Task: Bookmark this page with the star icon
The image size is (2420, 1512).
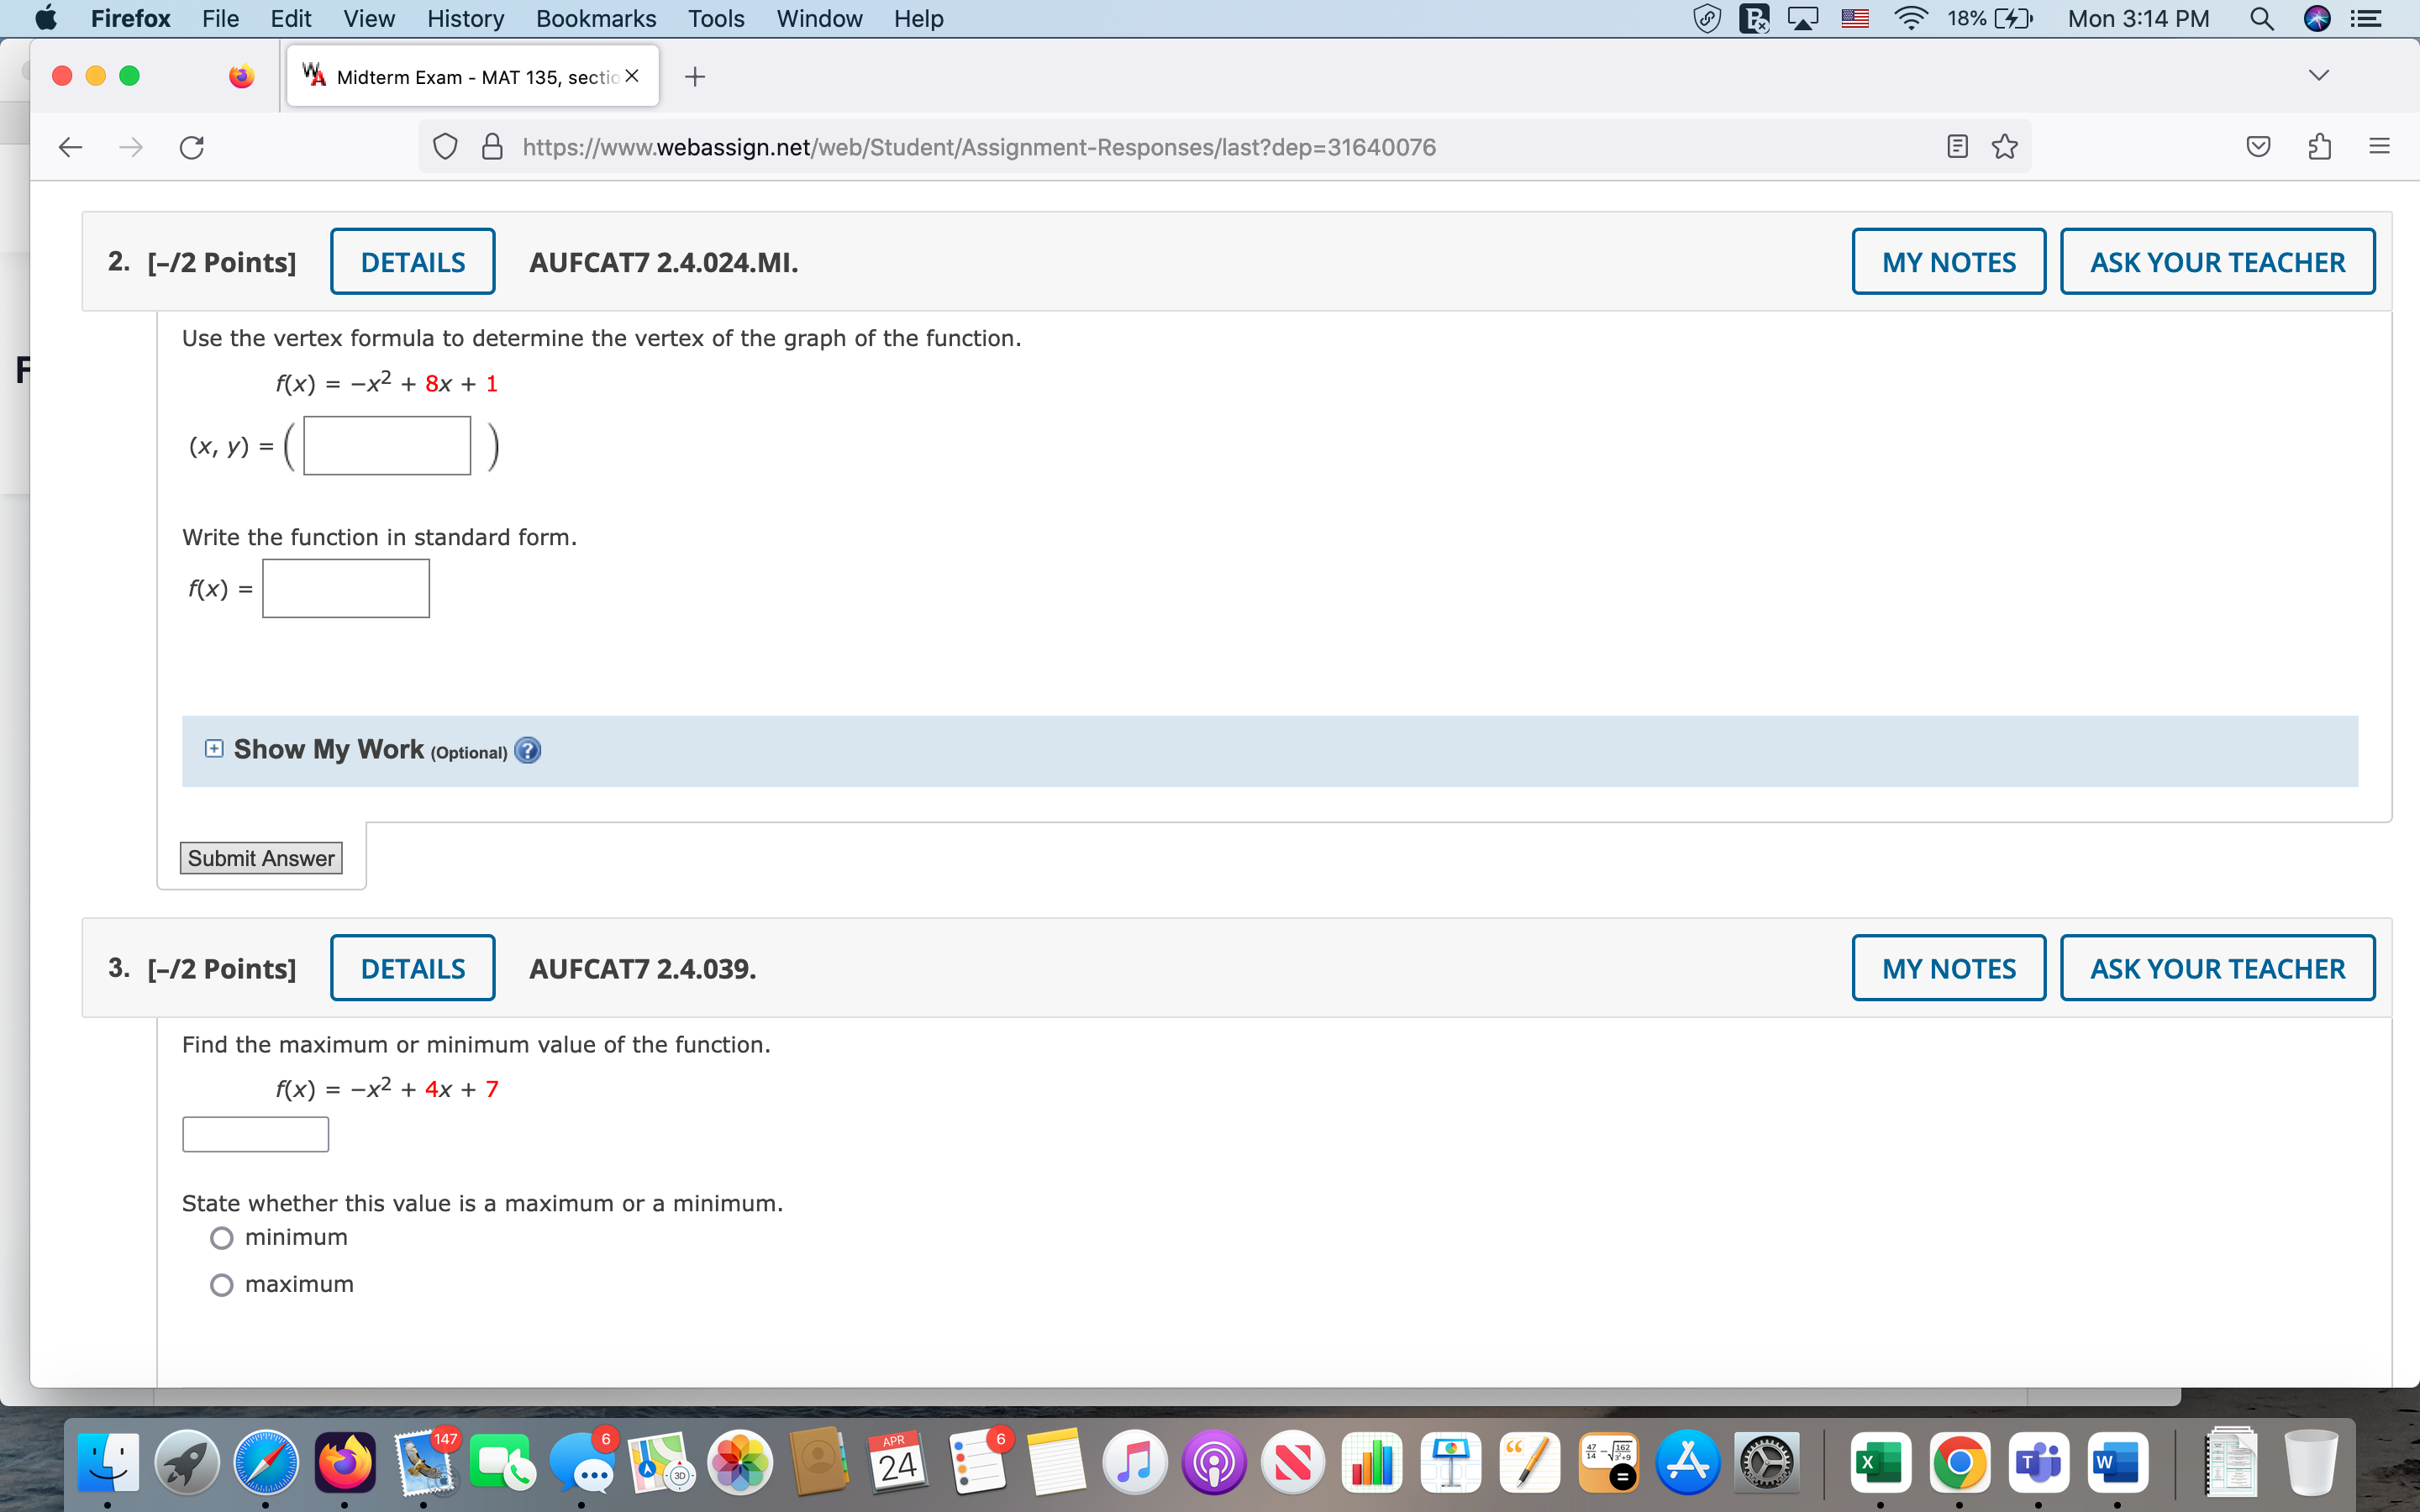Action: 2003,146
